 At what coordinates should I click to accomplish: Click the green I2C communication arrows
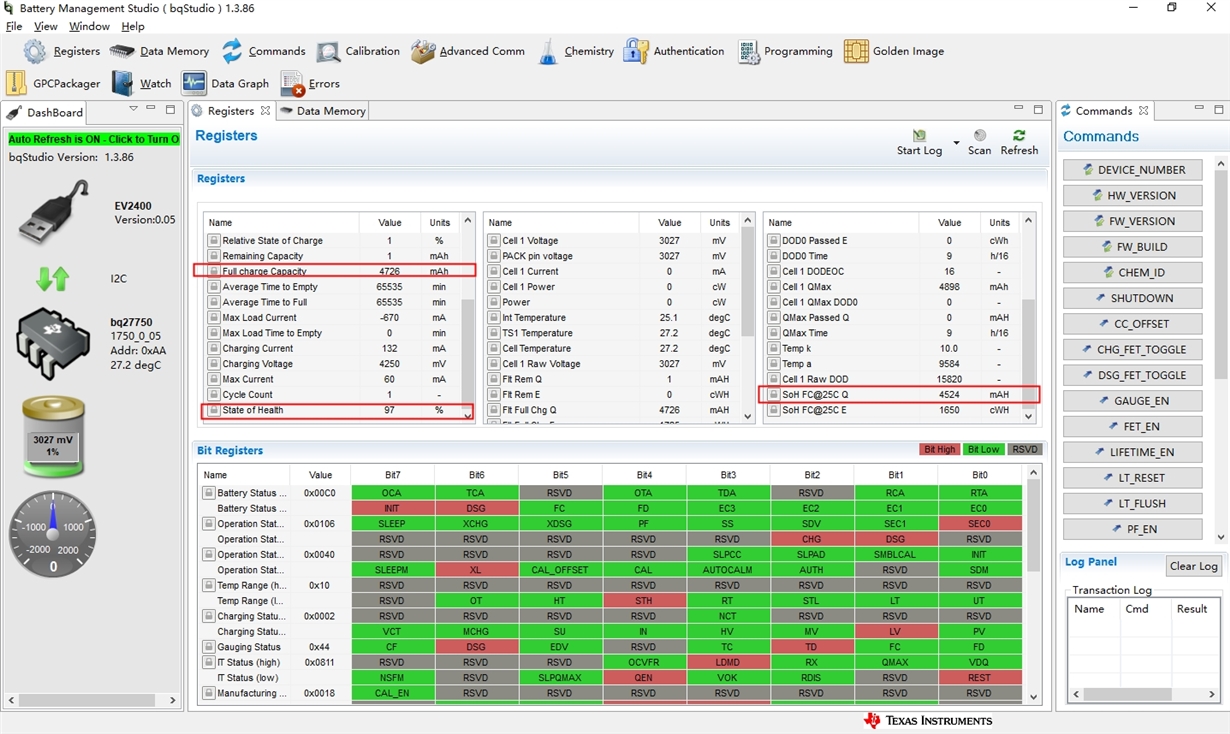[x=52, y=279]
